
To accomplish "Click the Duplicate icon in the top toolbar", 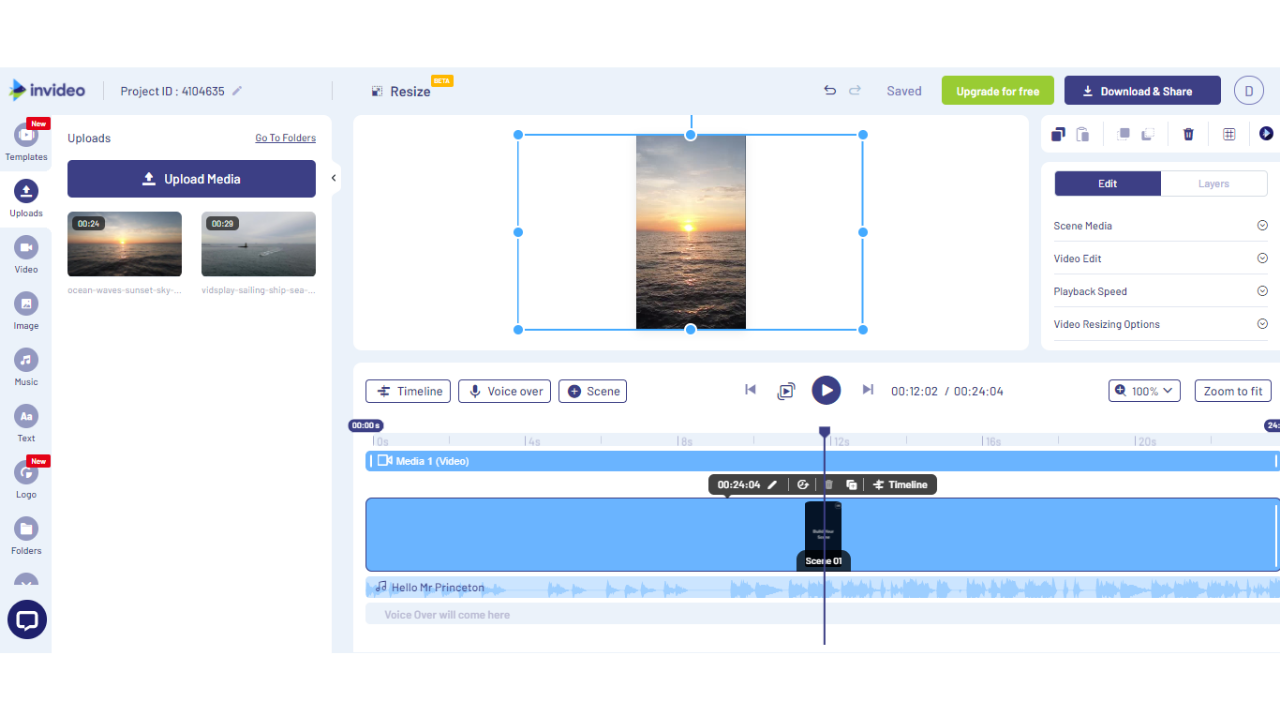I will coord(1058,133).
